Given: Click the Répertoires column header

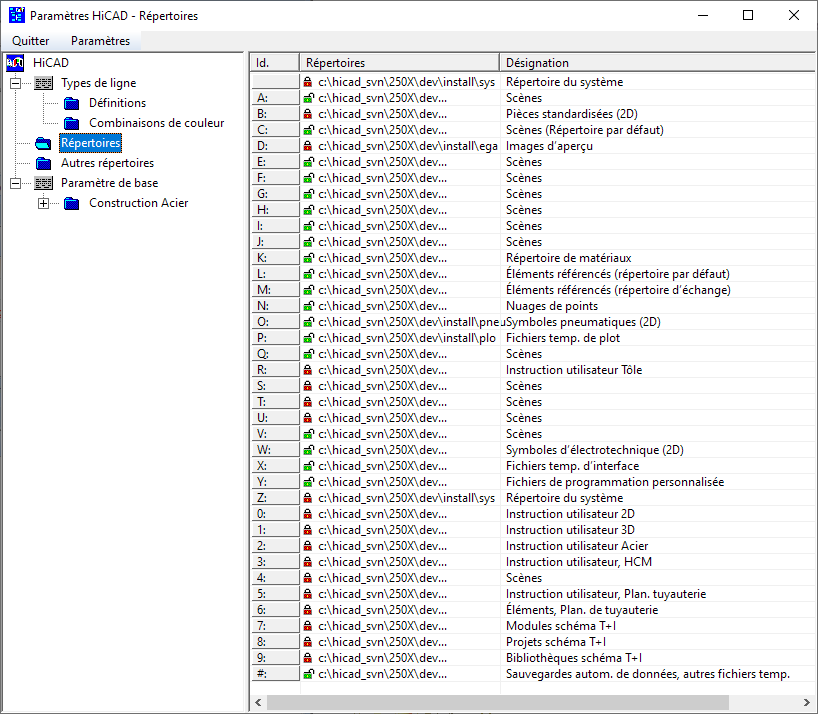Looking at the screenshot, I should 400,63.
